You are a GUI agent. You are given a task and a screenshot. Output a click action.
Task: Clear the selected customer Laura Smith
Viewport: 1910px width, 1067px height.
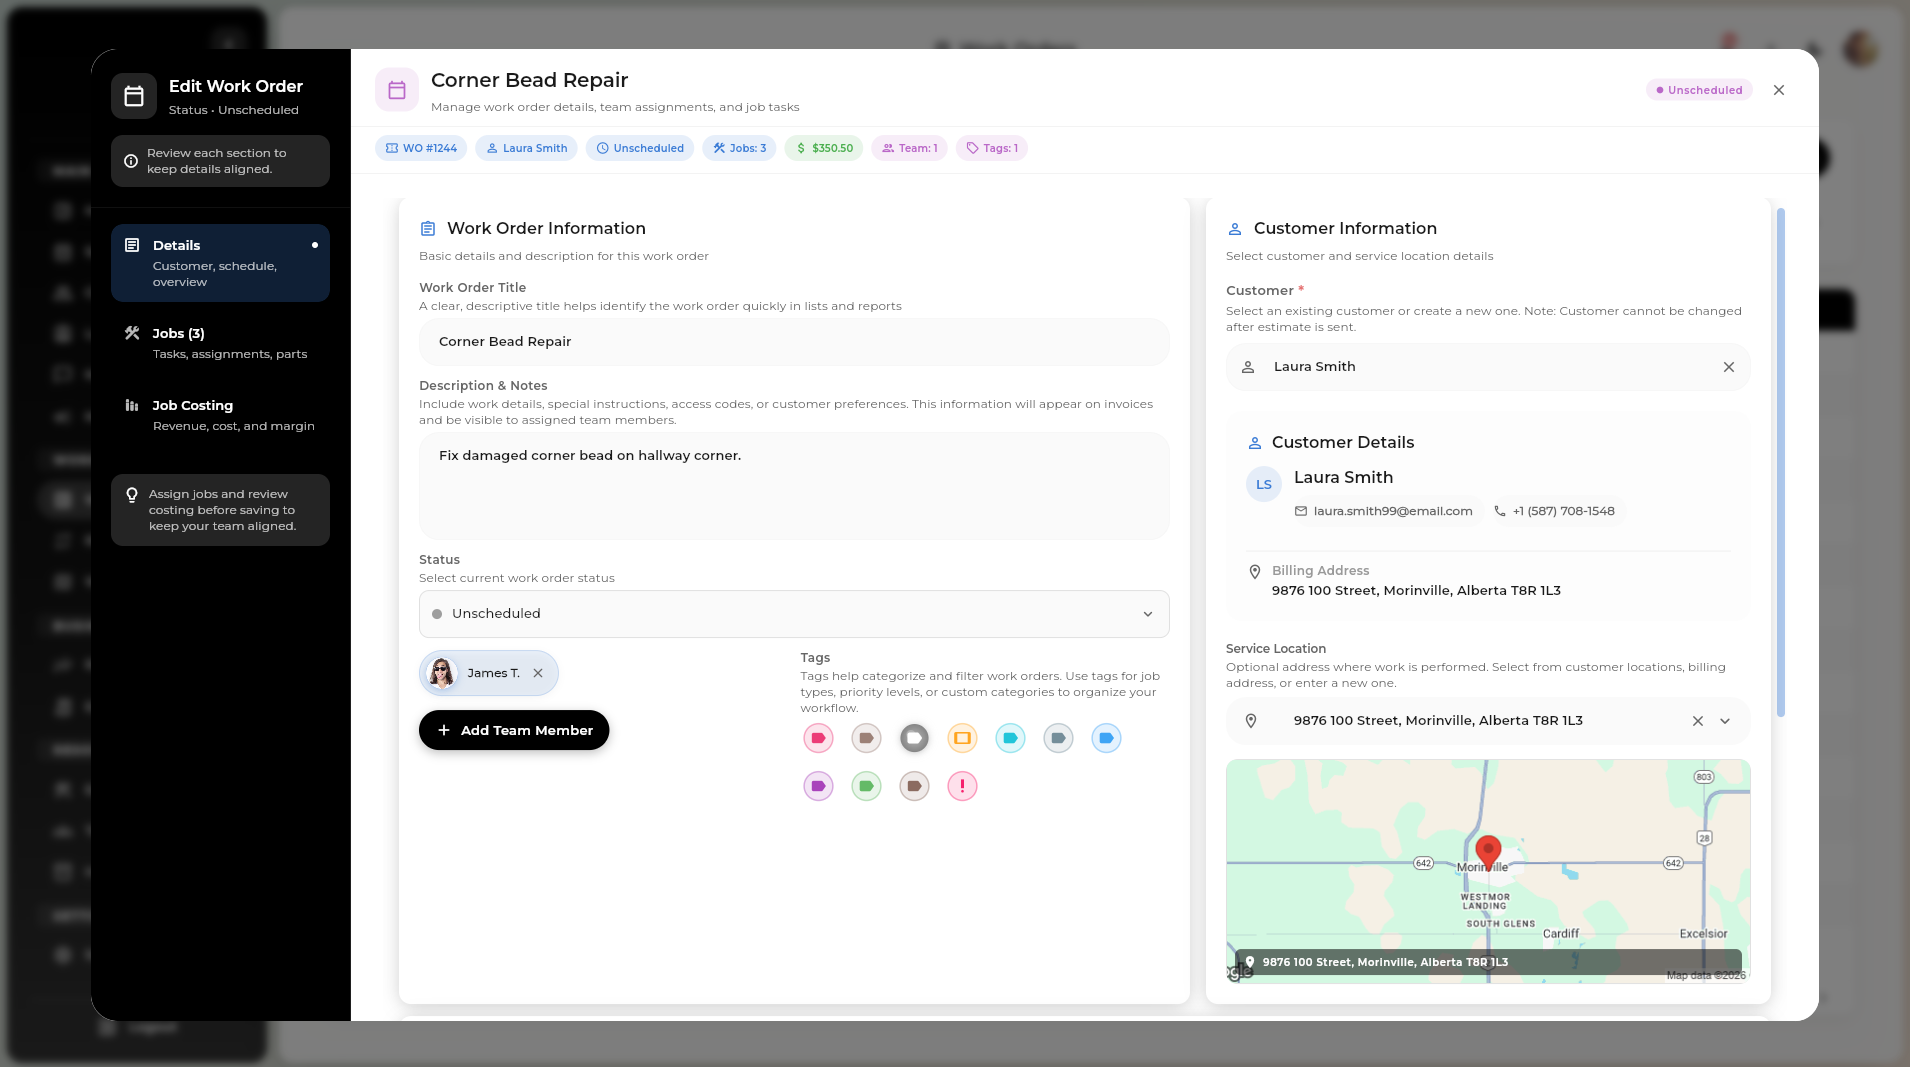pyautogui.click(x=1729, y=366)
